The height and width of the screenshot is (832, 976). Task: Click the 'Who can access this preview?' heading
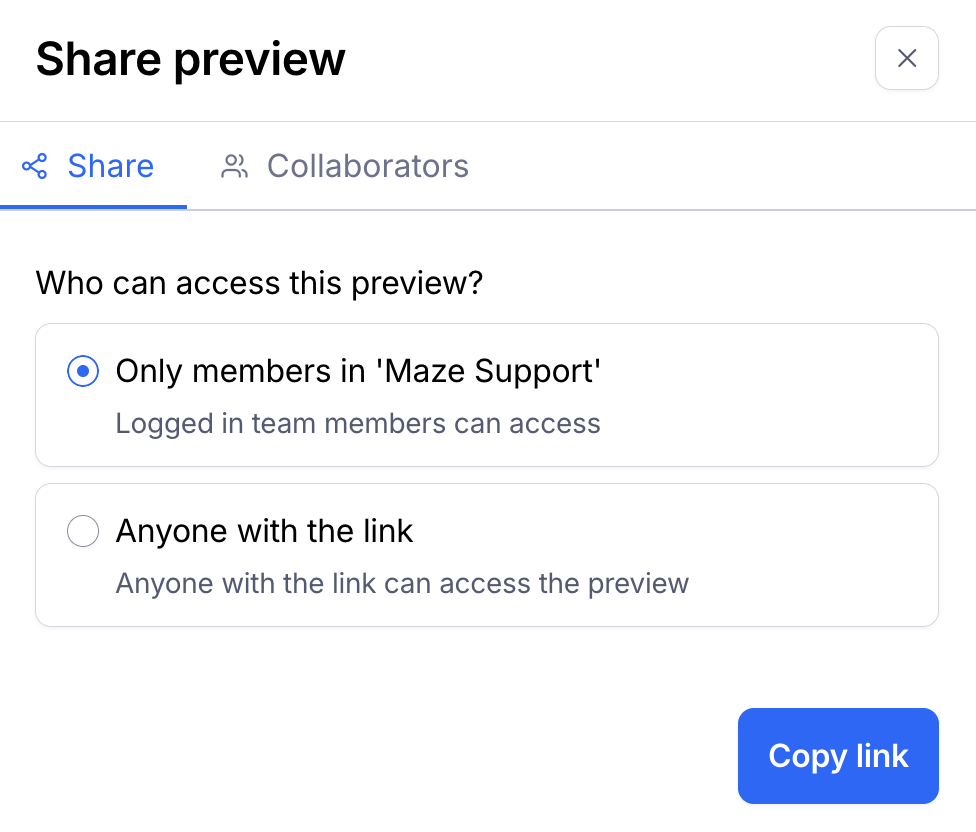pyautogui.click(x=259, y=283)
